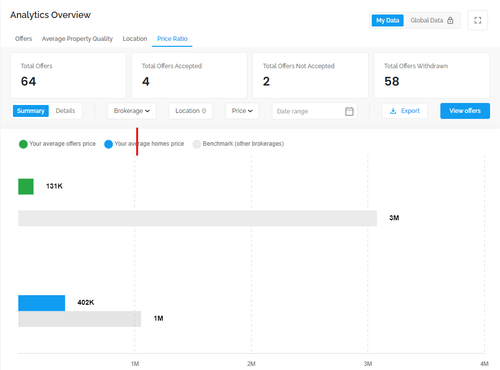The width and height of the screenshot is (500, 370).
Task: Expand the Brokerage dropdown
Action: coord(132,111)
